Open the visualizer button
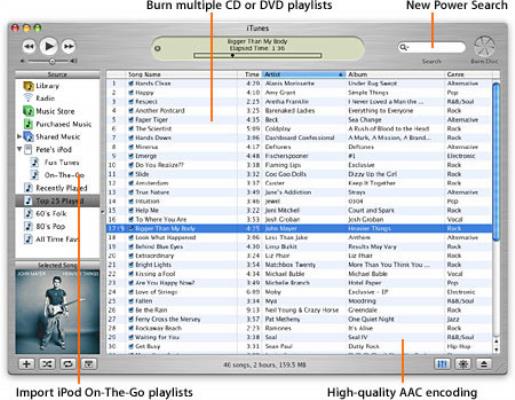This screenshot has width=515, height=400. pos(463,364)
